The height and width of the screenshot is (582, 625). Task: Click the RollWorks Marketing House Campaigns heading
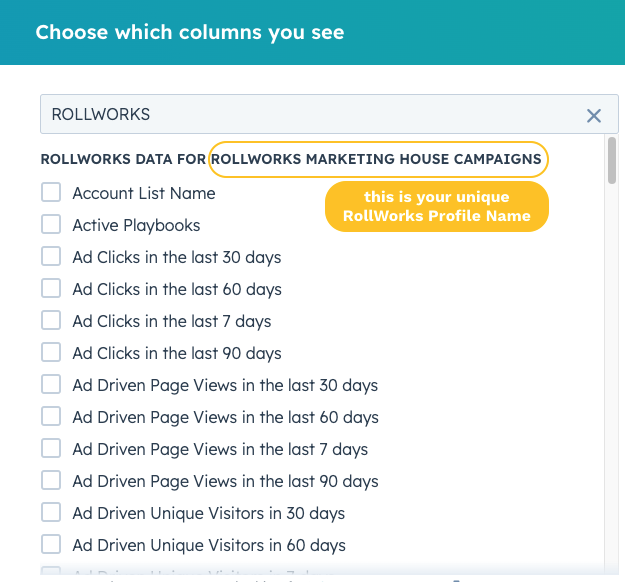click(378, 159)
